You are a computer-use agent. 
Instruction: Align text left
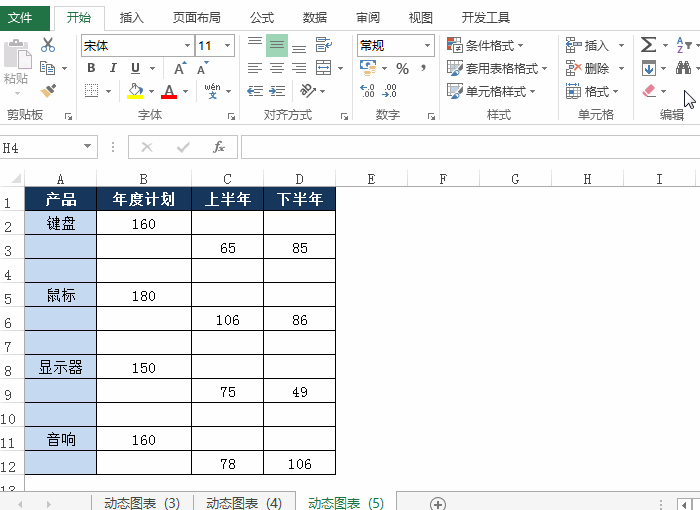pos(255,68)
